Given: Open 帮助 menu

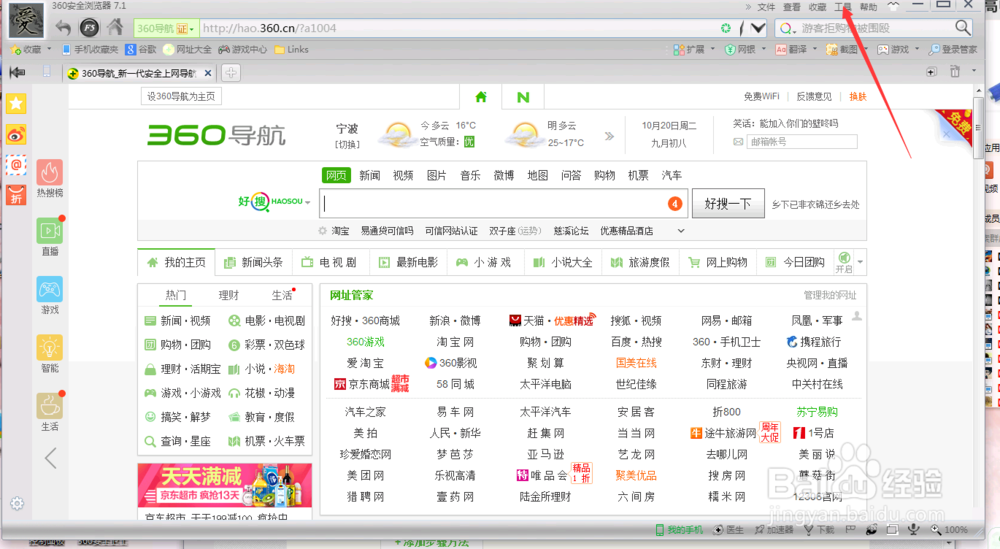Looking at the screenshot, I should click(x=868, y=7).
